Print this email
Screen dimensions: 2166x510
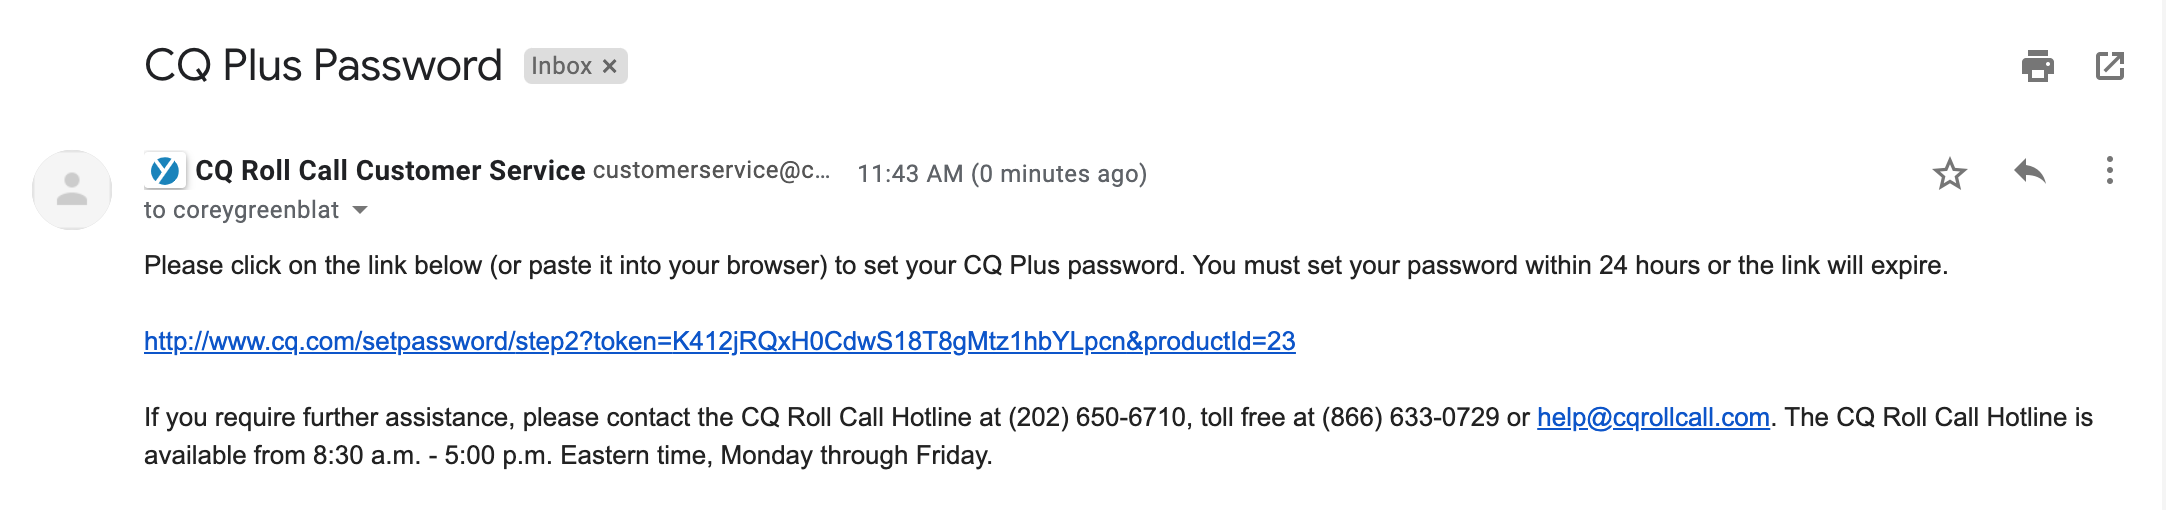point(2037,66)
